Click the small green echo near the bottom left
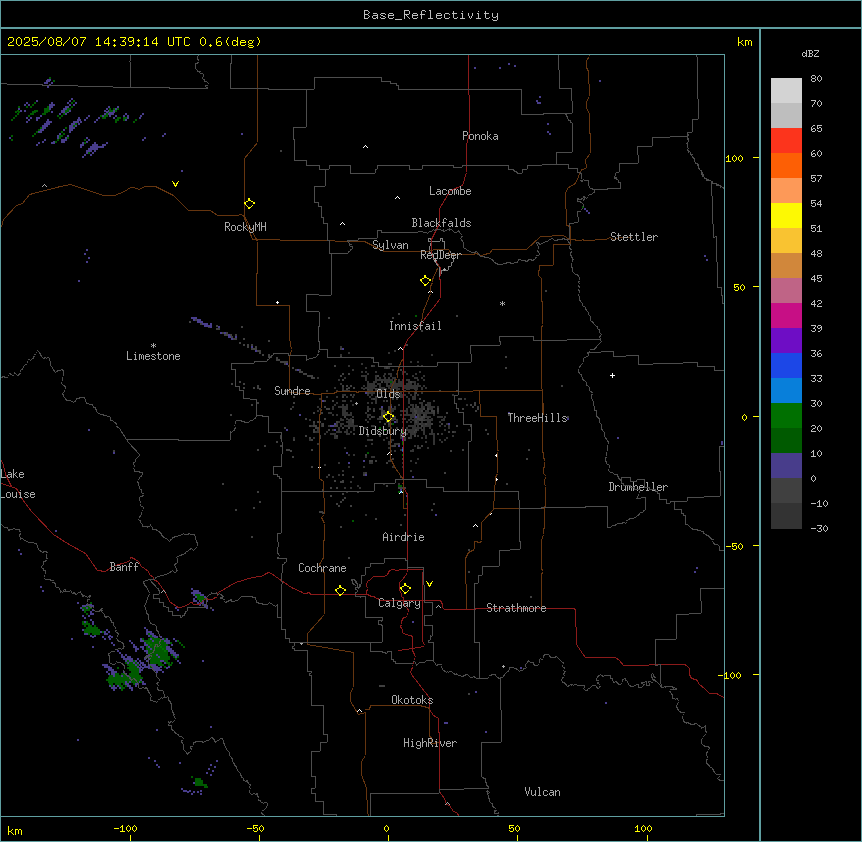Image resolution: width=862 pixels, height=842 pixels. (x=199, y=782)
